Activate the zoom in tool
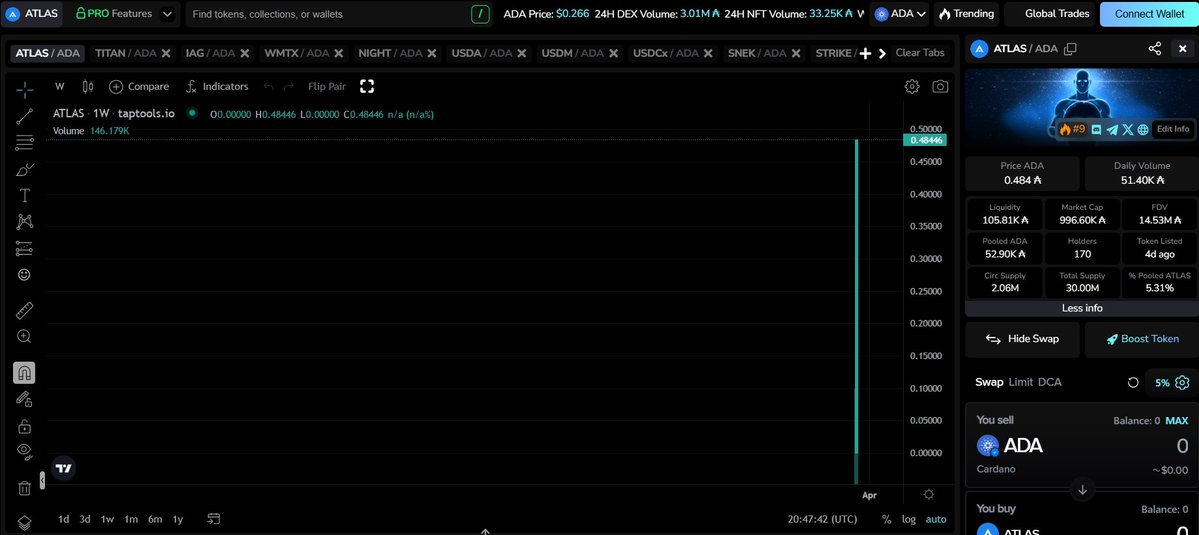1199x535 pixels. tap(24, 336)
